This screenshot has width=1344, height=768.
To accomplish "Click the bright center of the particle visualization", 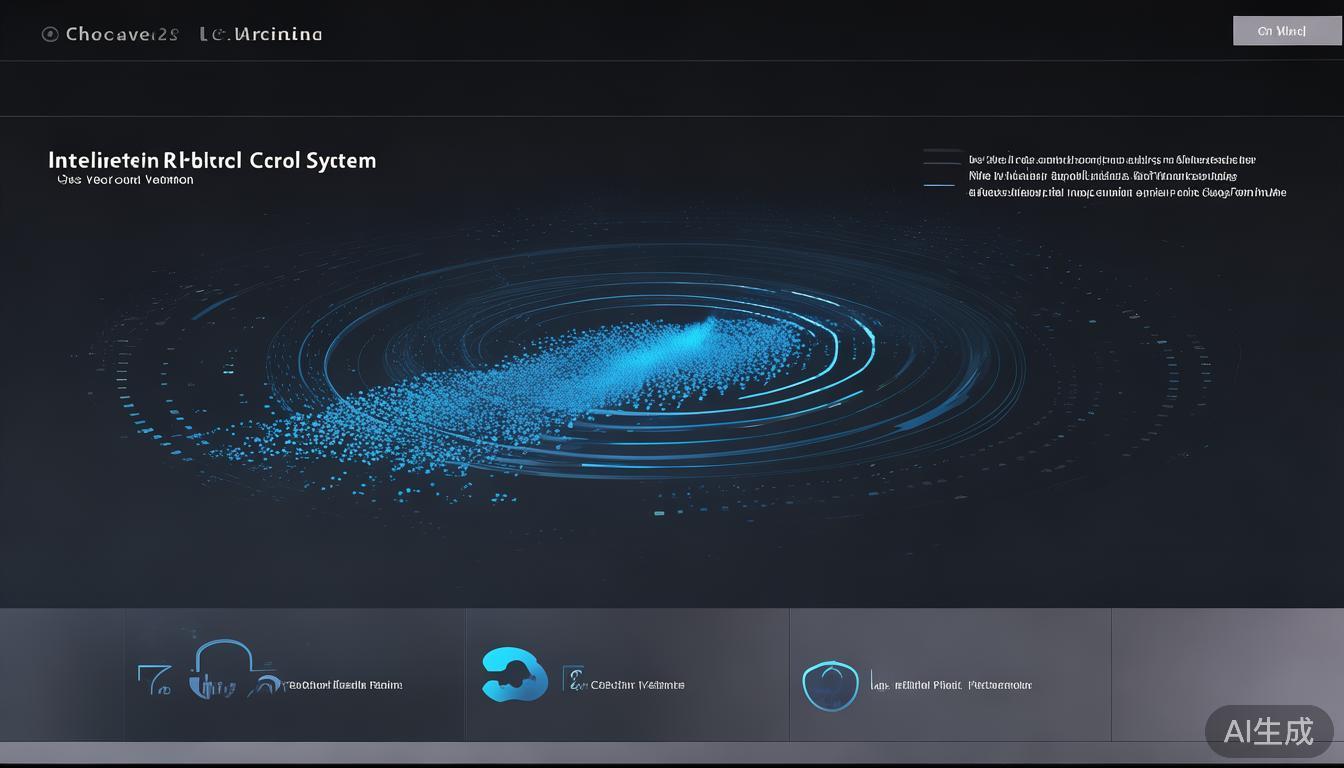I will [690, 340].
